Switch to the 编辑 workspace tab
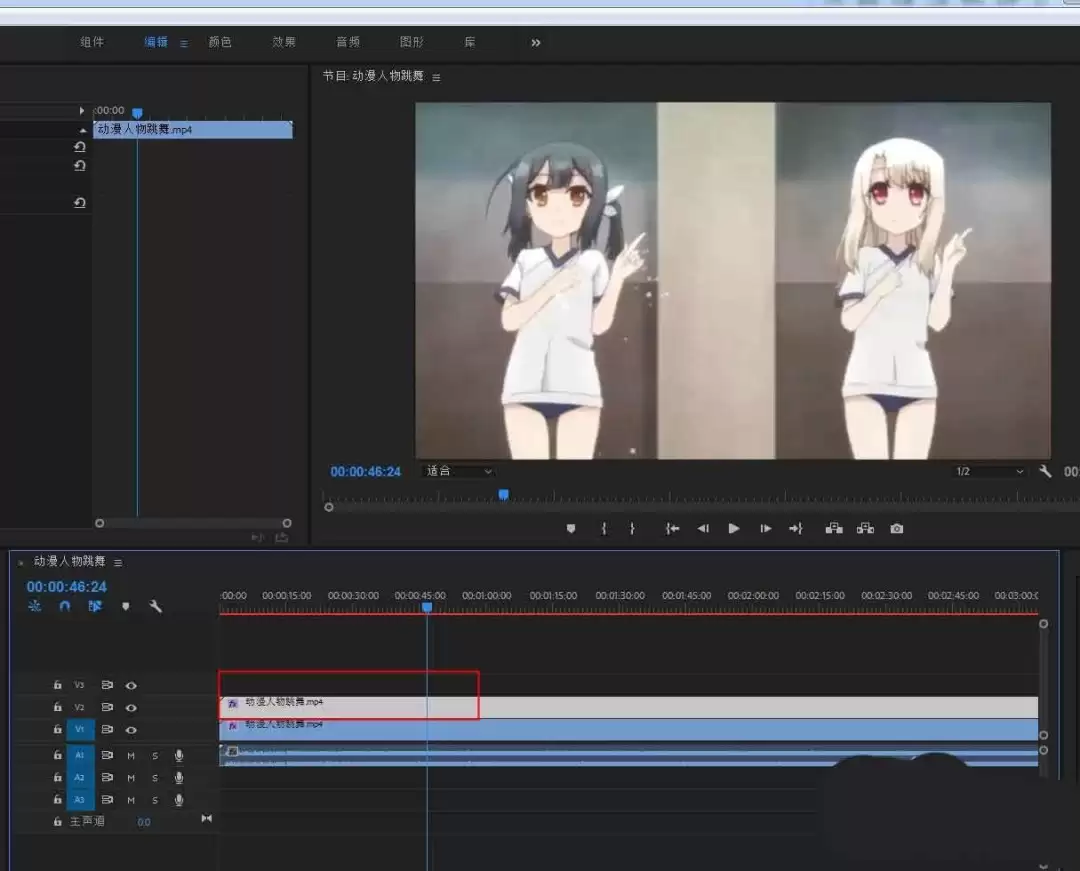Screen dimensions: 1080x871 [x=156, y=42]
